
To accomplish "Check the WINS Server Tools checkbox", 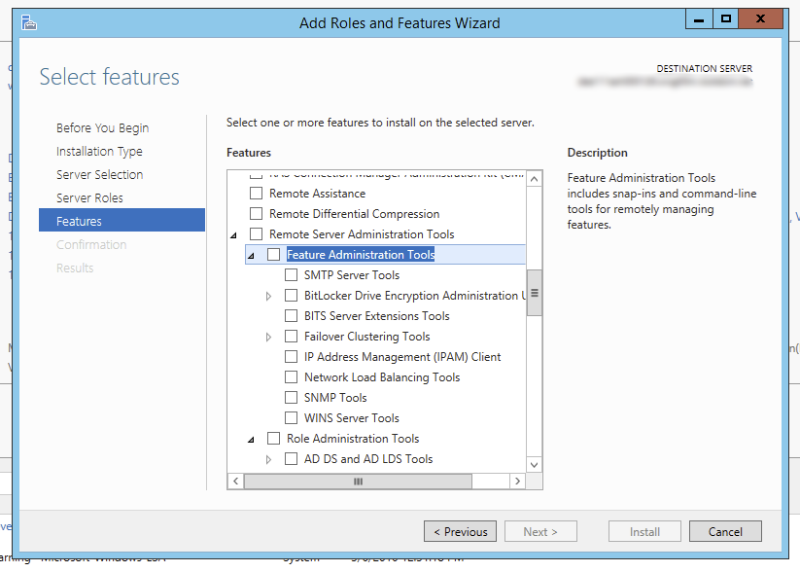I will click(x=291, y=418).
